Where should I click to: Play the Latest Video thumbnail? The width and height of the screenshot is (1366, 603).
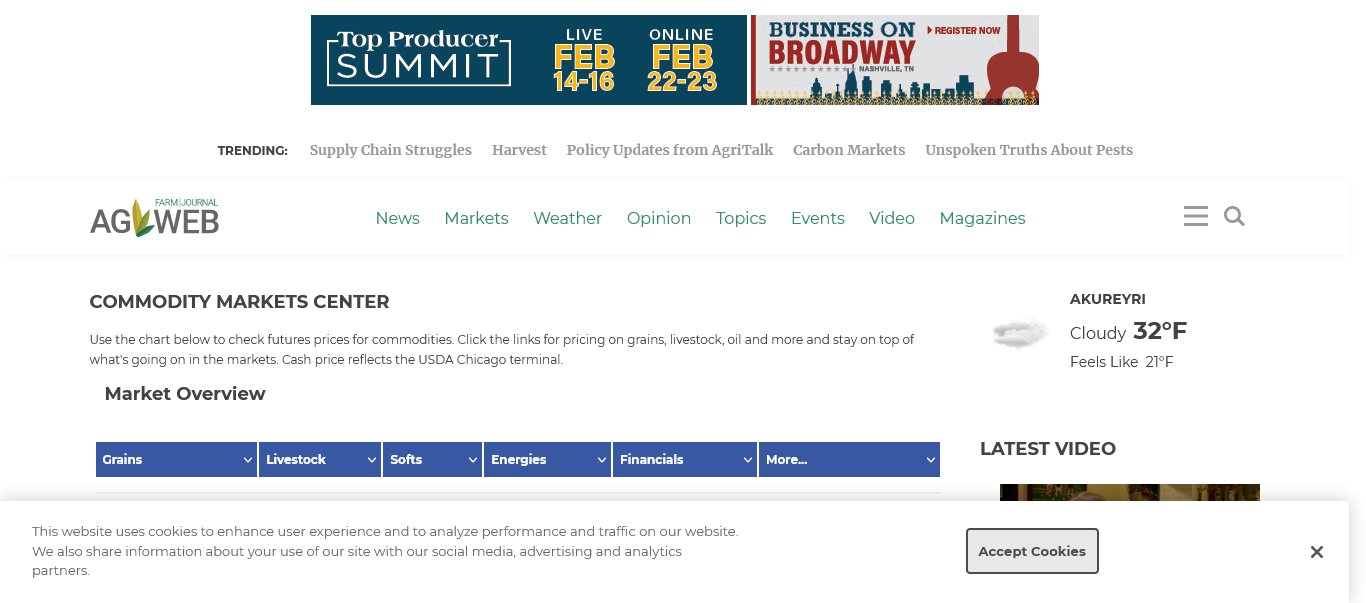pos(1129,493)
